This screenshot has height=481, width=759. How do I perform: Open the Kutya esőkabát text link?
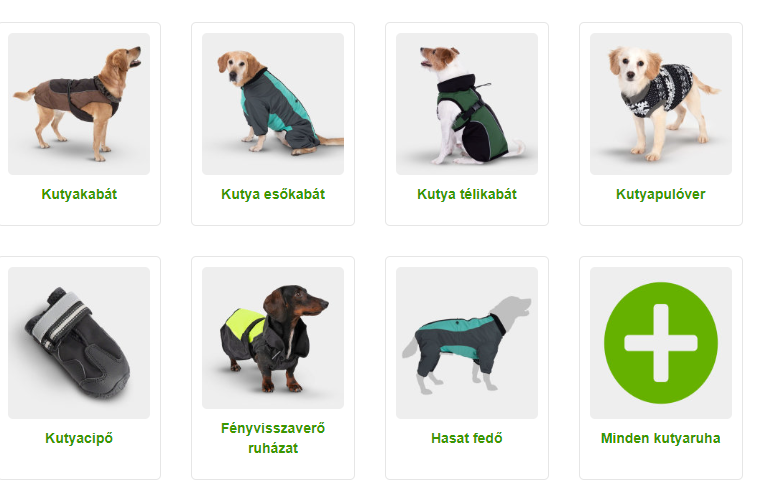(x=273, y=195)
